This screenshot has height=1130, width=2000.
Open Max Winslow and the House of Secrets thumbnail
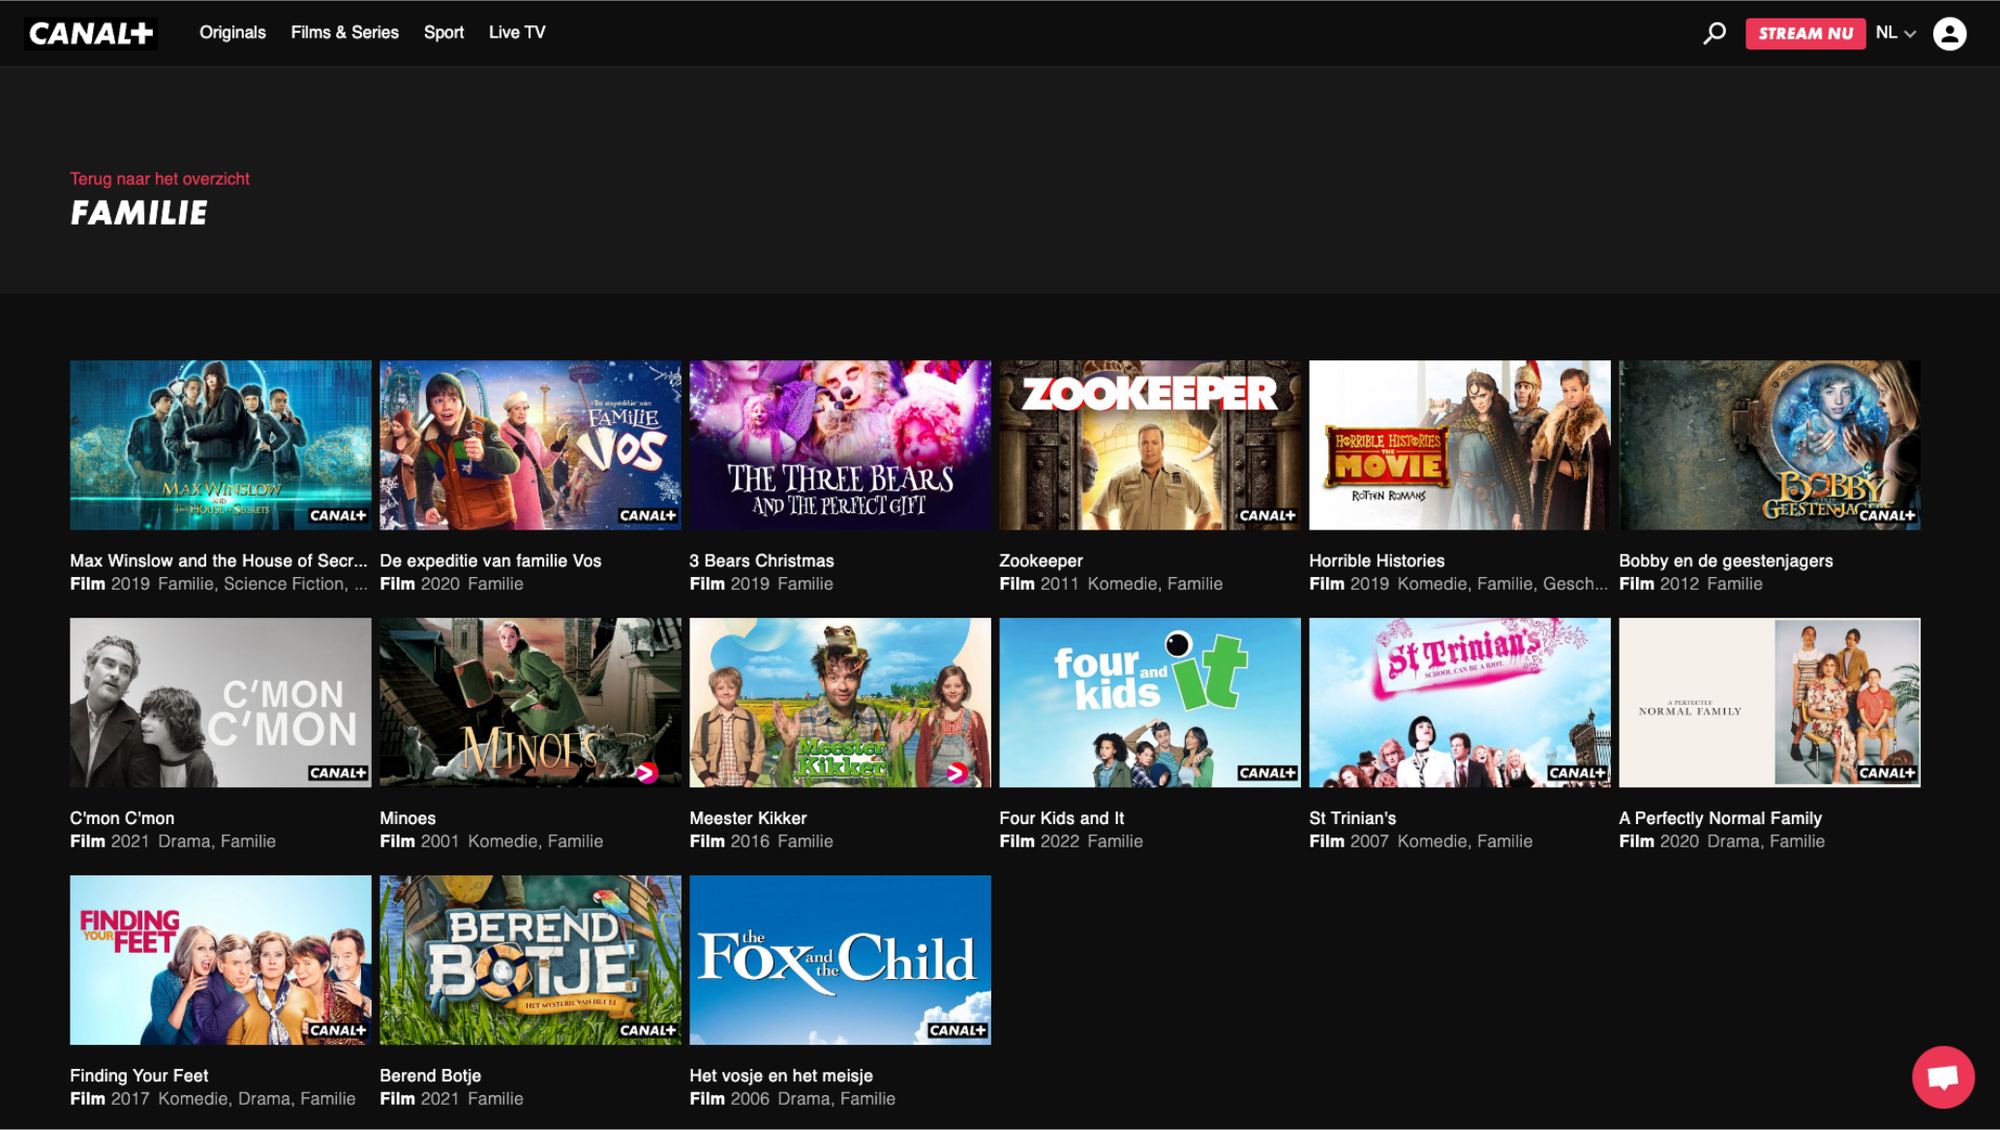click(x=220, y=445)
